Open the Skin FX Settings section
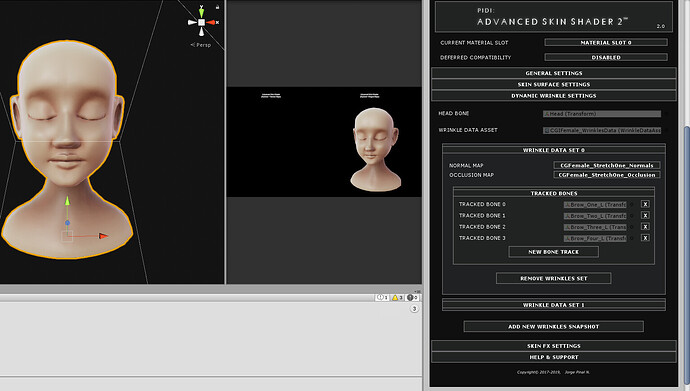The height and width of the screenshot is (391, 690). pyautogui.click(x=554, y=346)
